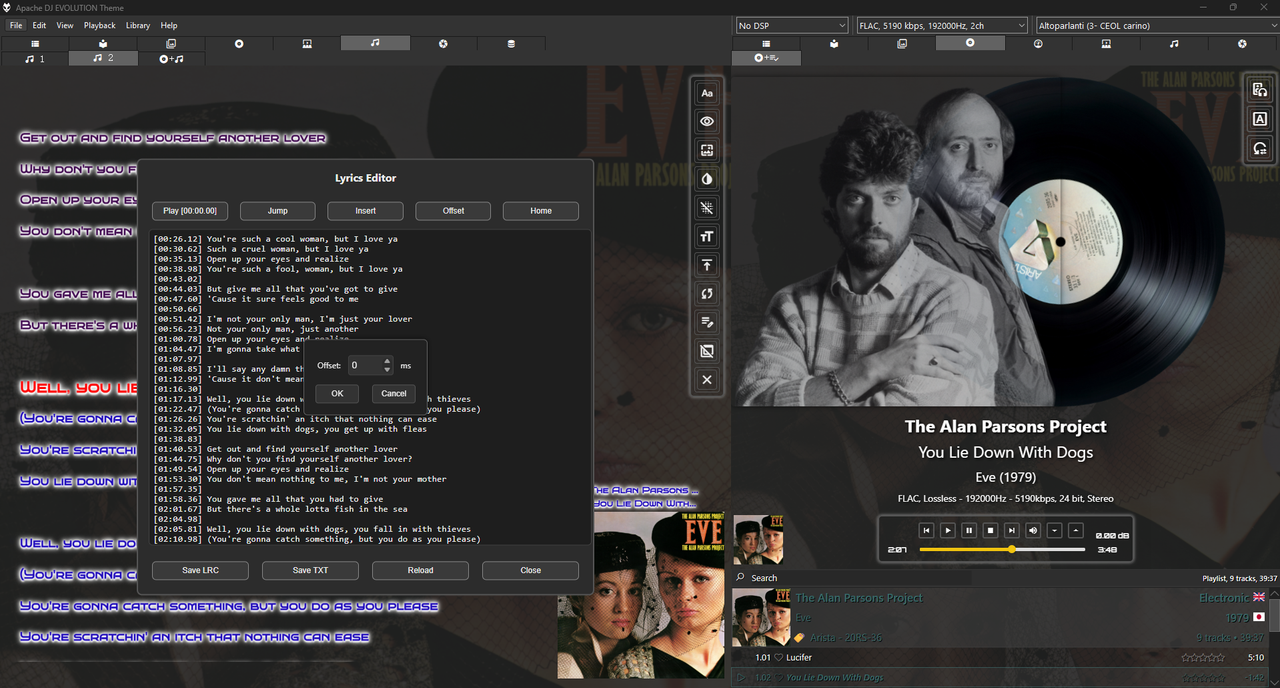
Task: Toggle the heart favorite icon for Lucifer
Action: point(779,657)
